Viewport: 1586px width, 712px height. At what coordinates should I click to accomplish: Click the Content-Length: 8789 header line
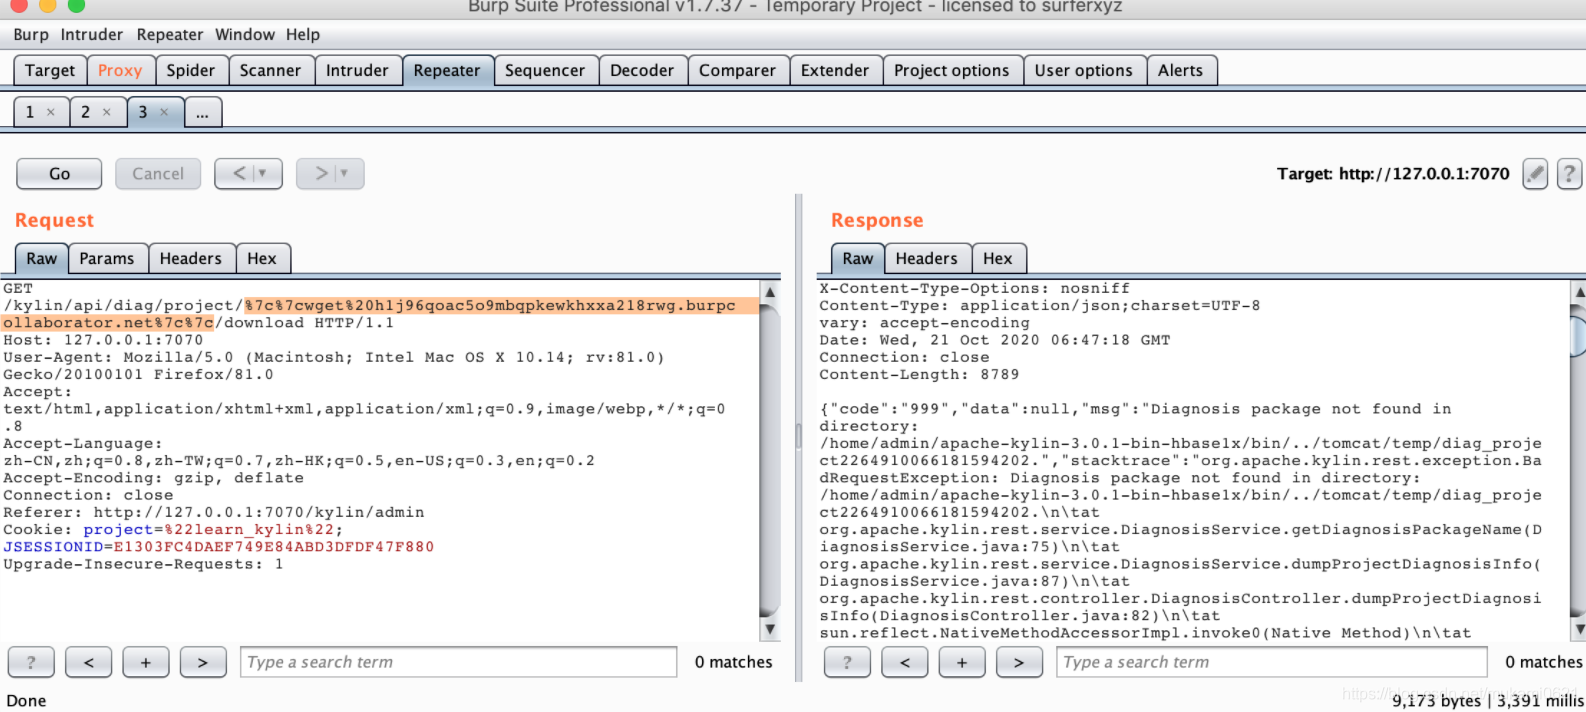(x=919, y=375)
